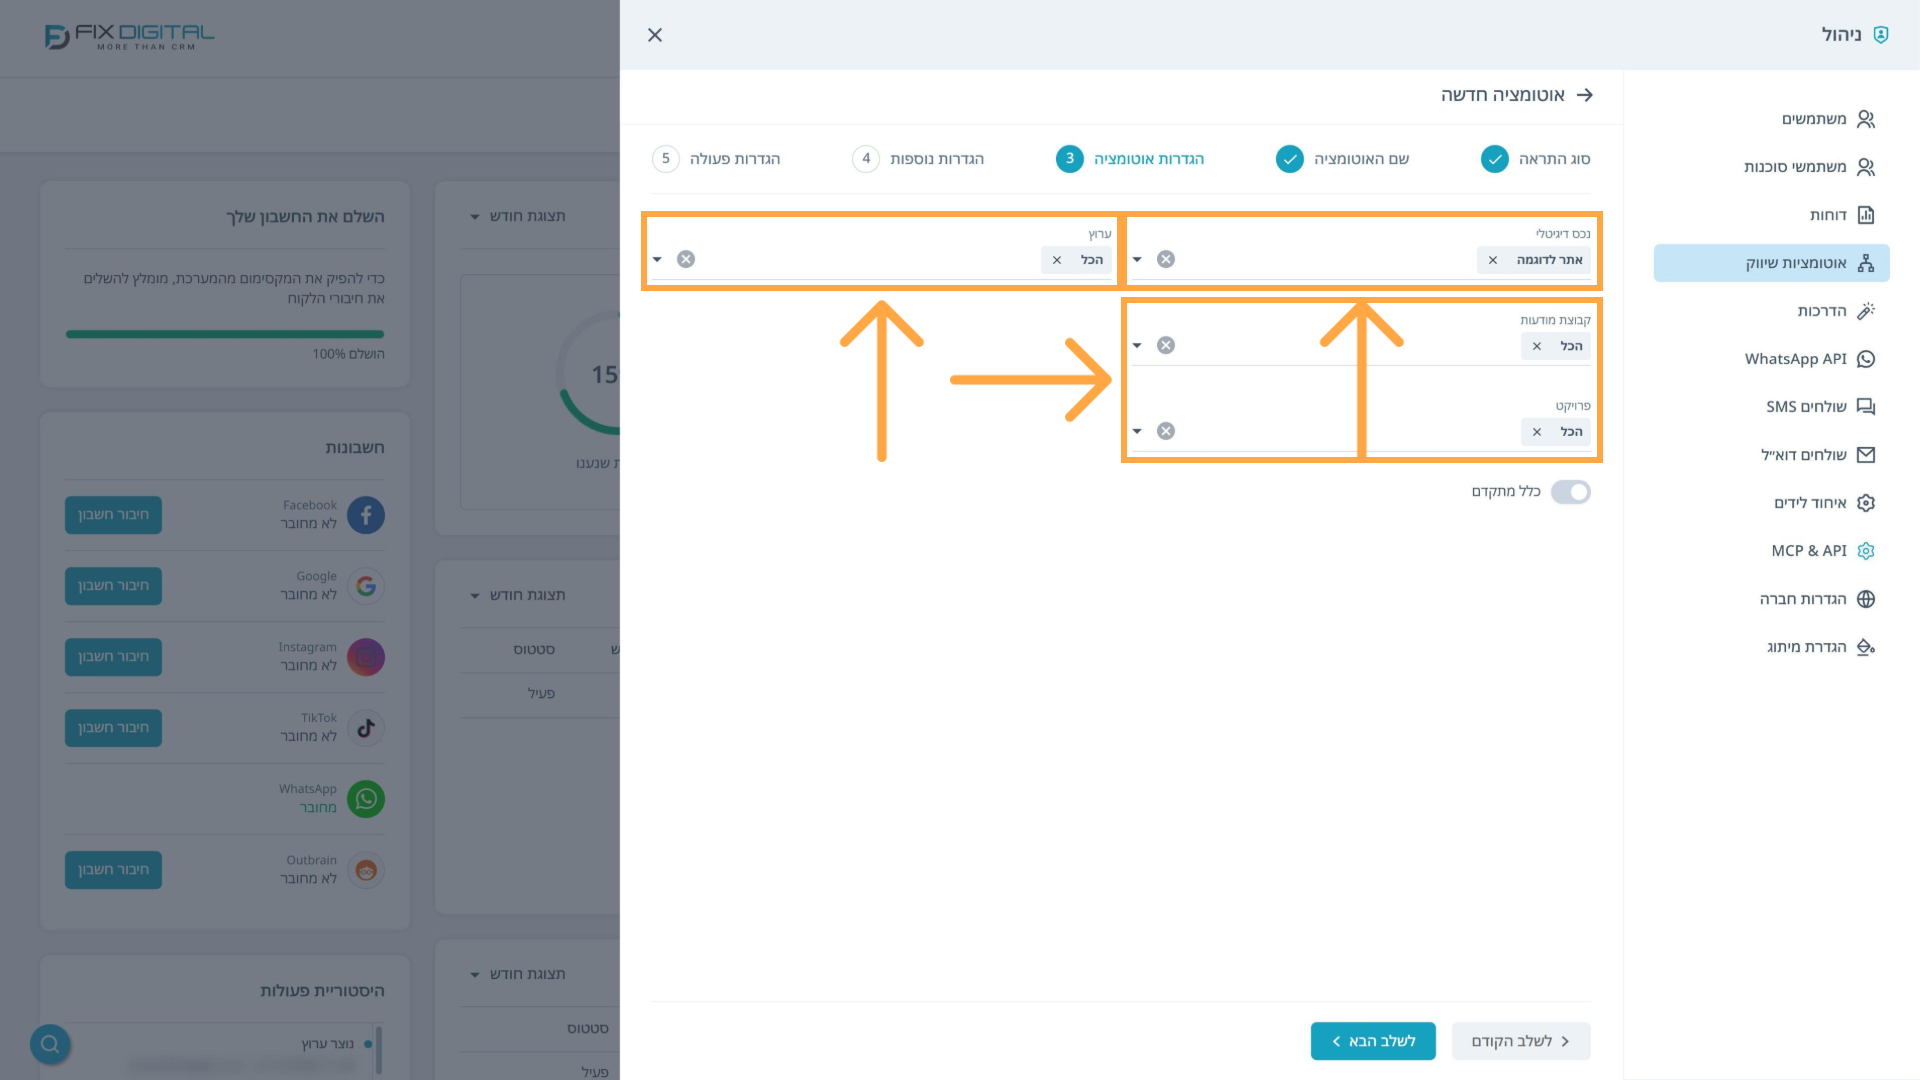The image size is (1920, 1080).
Task: Open the הגדרות חברה globe icon
Action: [1866, 599]
